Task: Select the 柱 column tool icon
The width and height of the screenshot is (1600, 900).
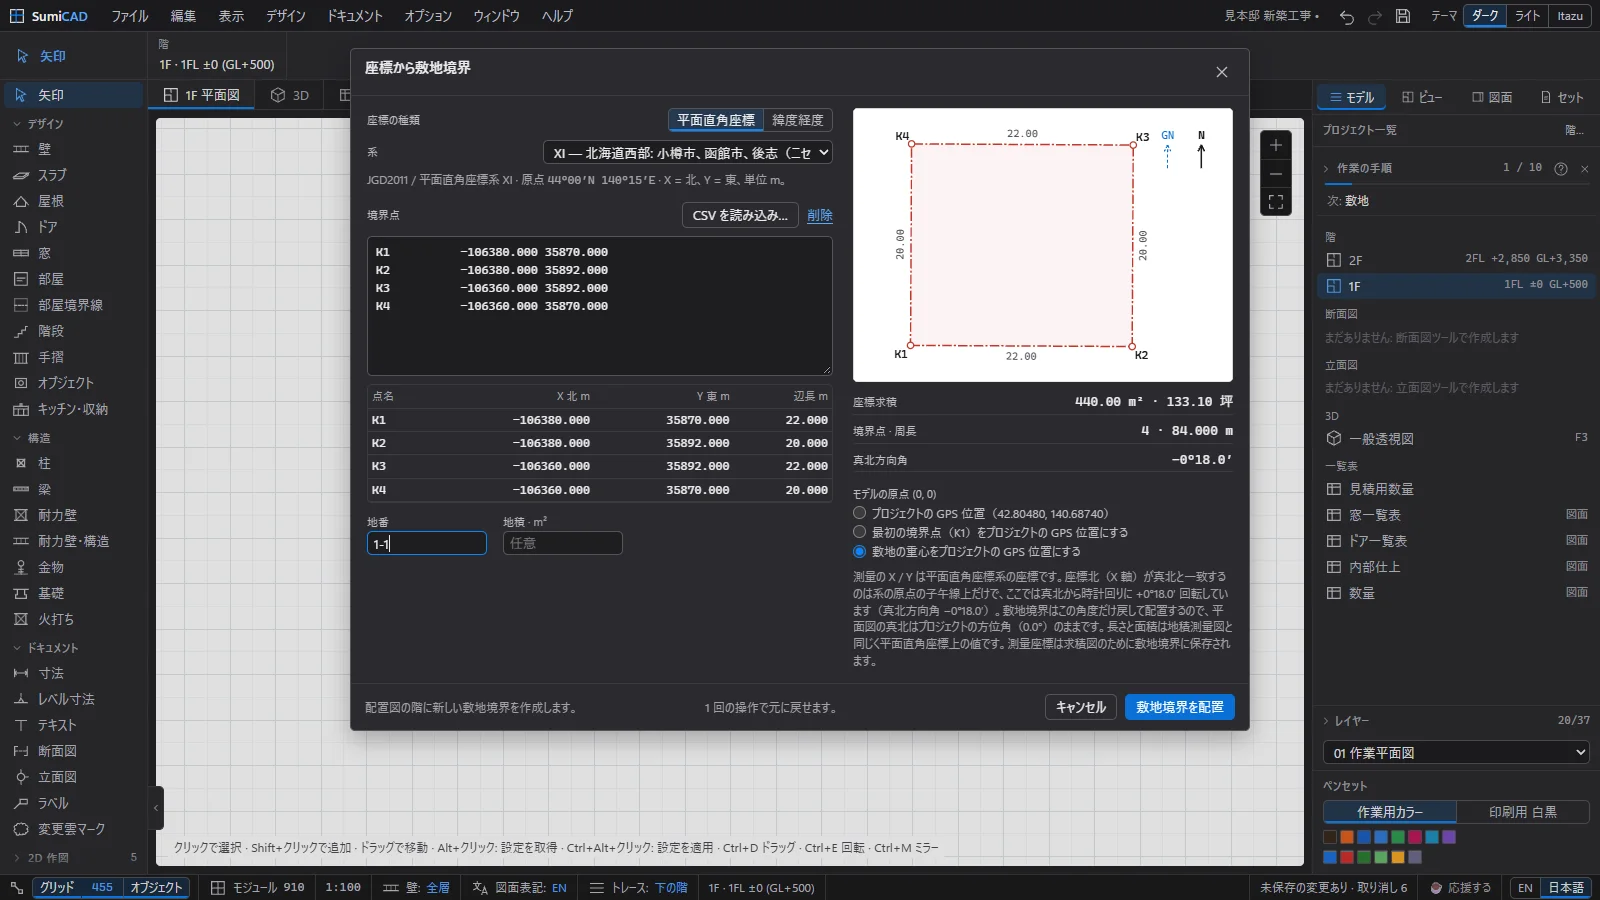Action: pos(20,463)
